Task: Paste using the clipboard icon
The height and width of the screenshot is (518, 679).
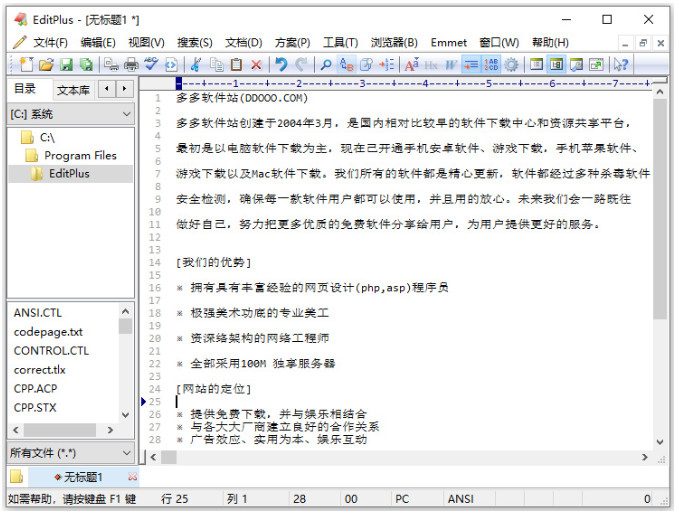Action: click(x=236, y=65)
